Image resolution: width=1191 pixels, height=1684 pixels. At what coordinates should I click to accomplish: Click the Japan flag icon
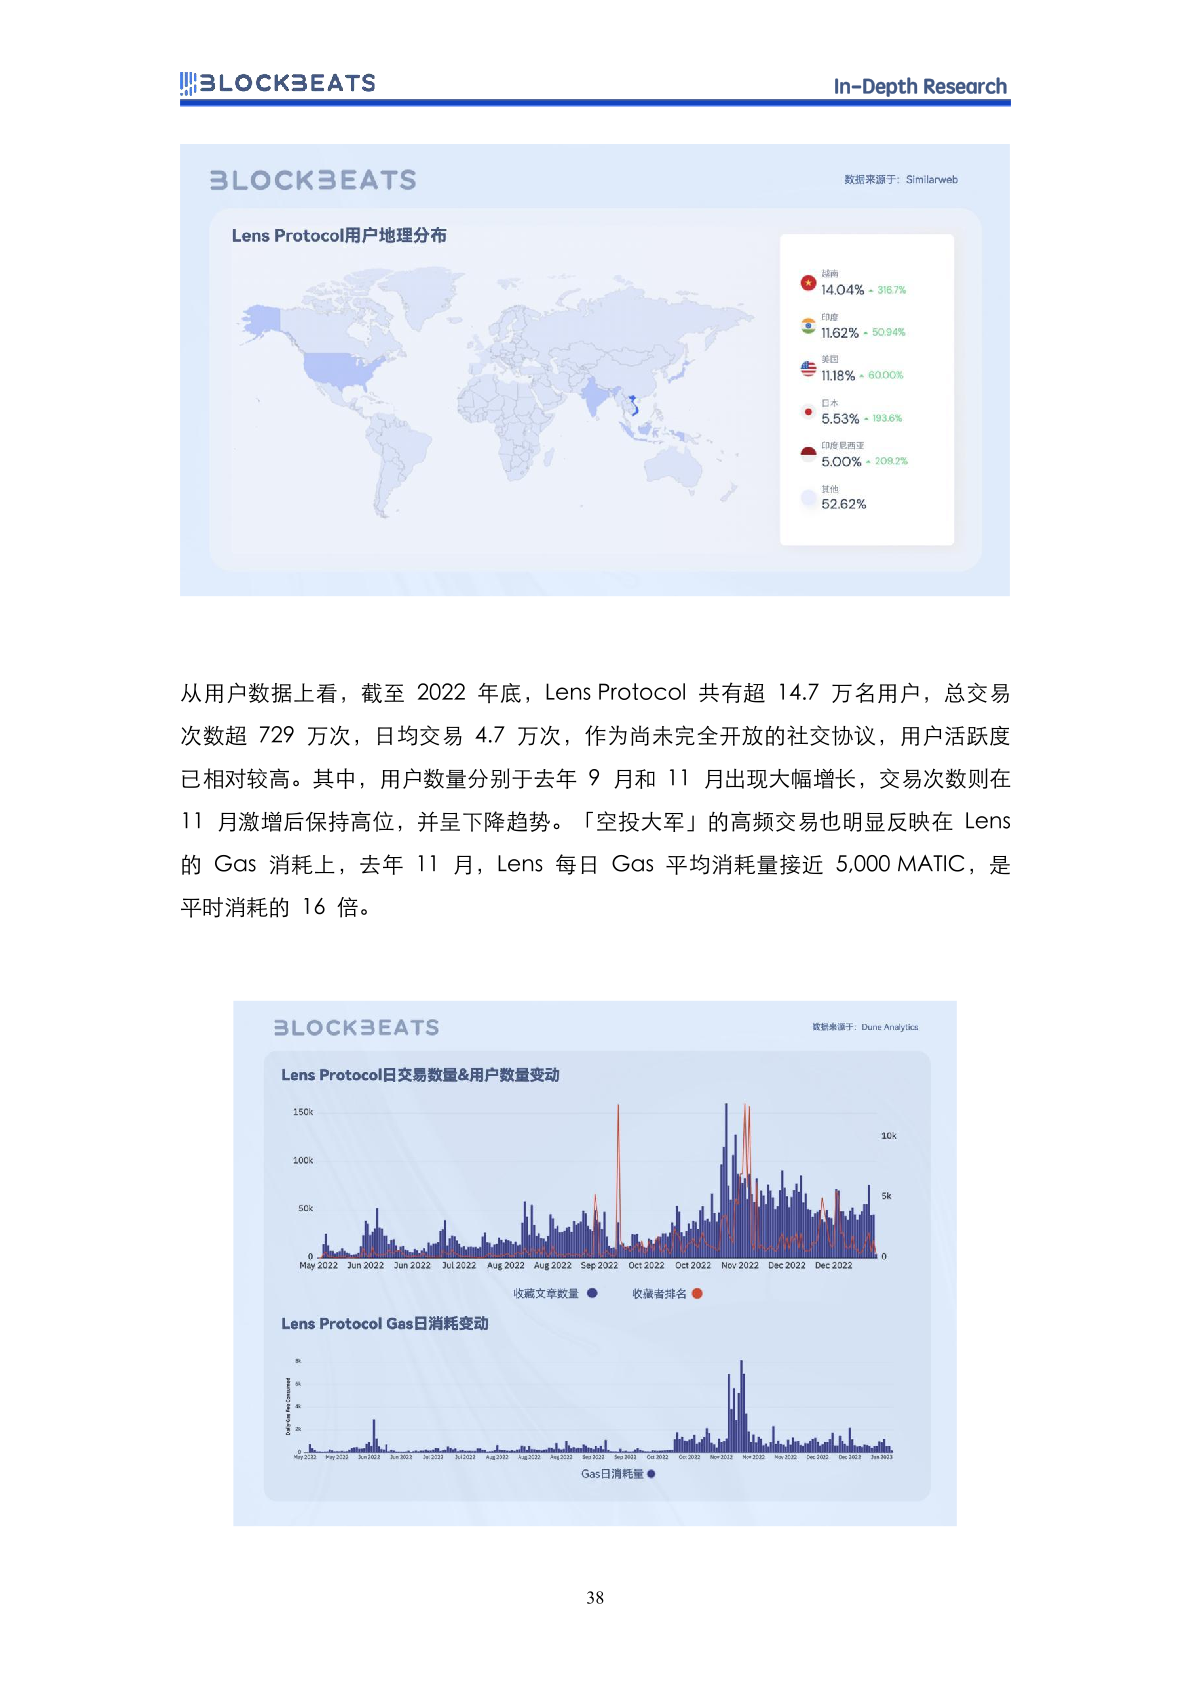click(808, 412)
